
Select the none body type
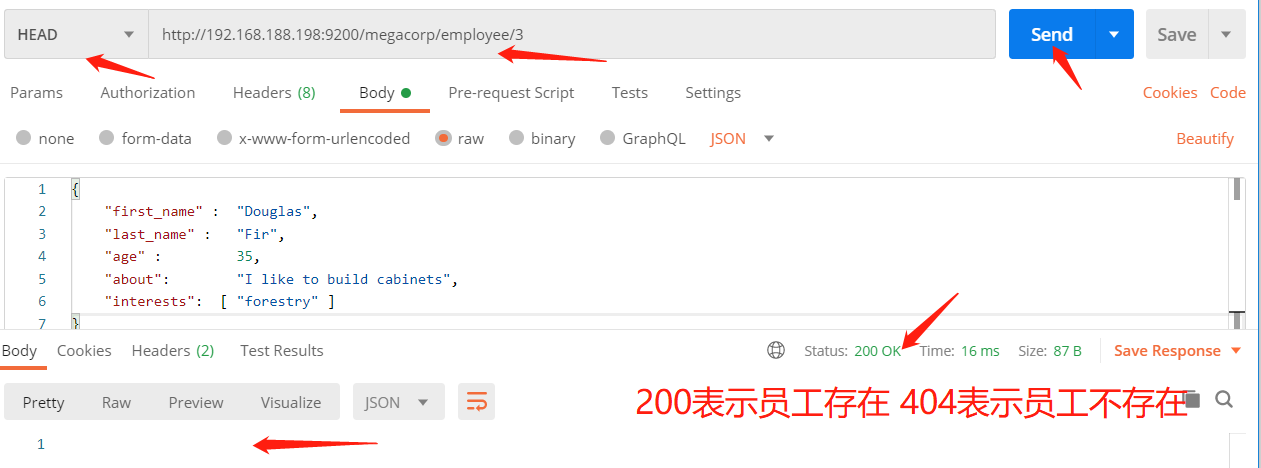45,138
